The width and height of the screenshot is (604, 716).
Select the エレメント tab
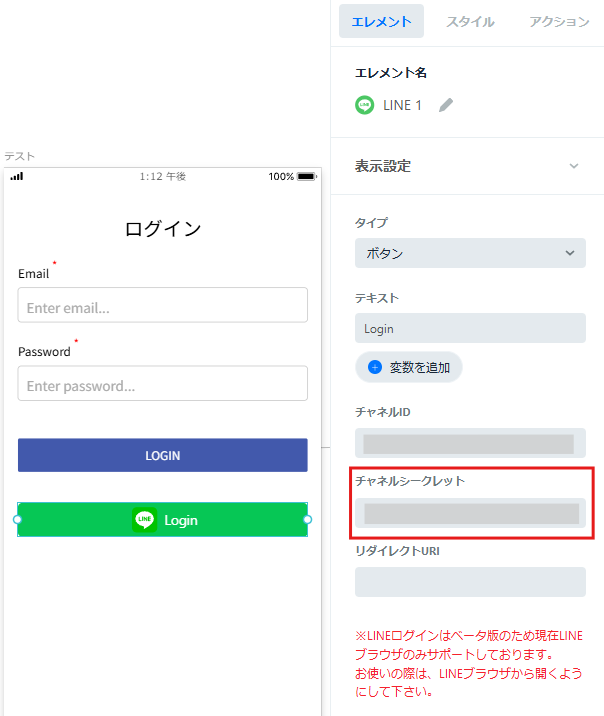tap(381, 21)
